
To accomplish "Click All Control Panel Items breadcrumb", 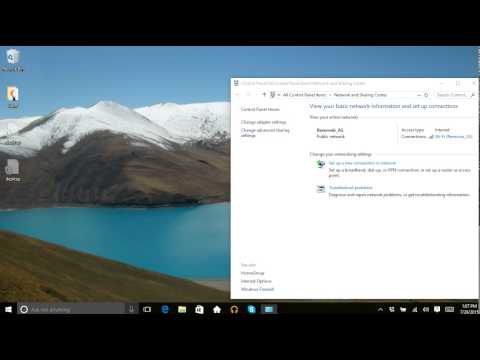I will coord(304,95).
